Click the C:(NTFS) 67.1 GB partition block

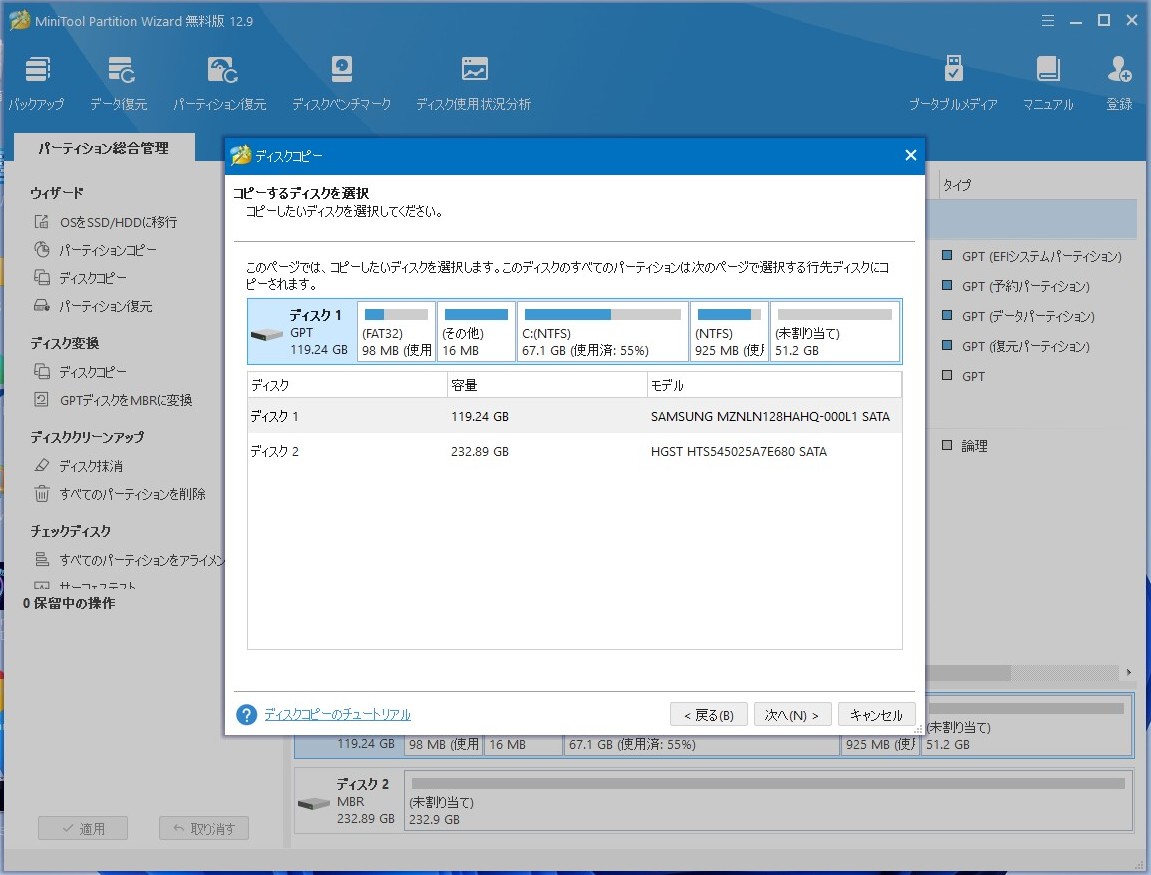[x=602, y=332]
